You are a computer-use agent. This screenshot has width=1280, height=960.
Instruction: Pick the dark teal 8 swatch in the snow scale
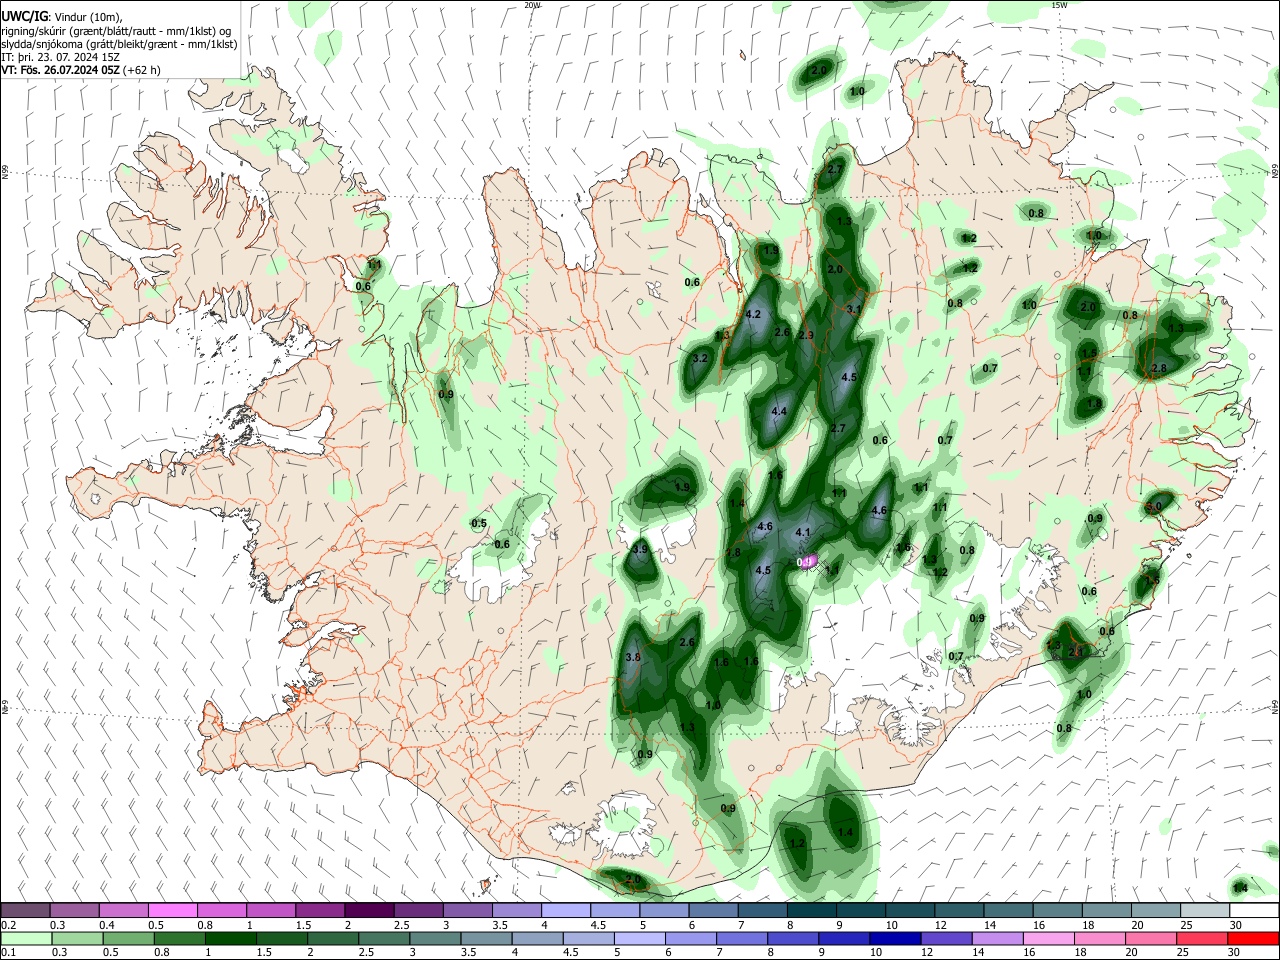tap(811, 910)
